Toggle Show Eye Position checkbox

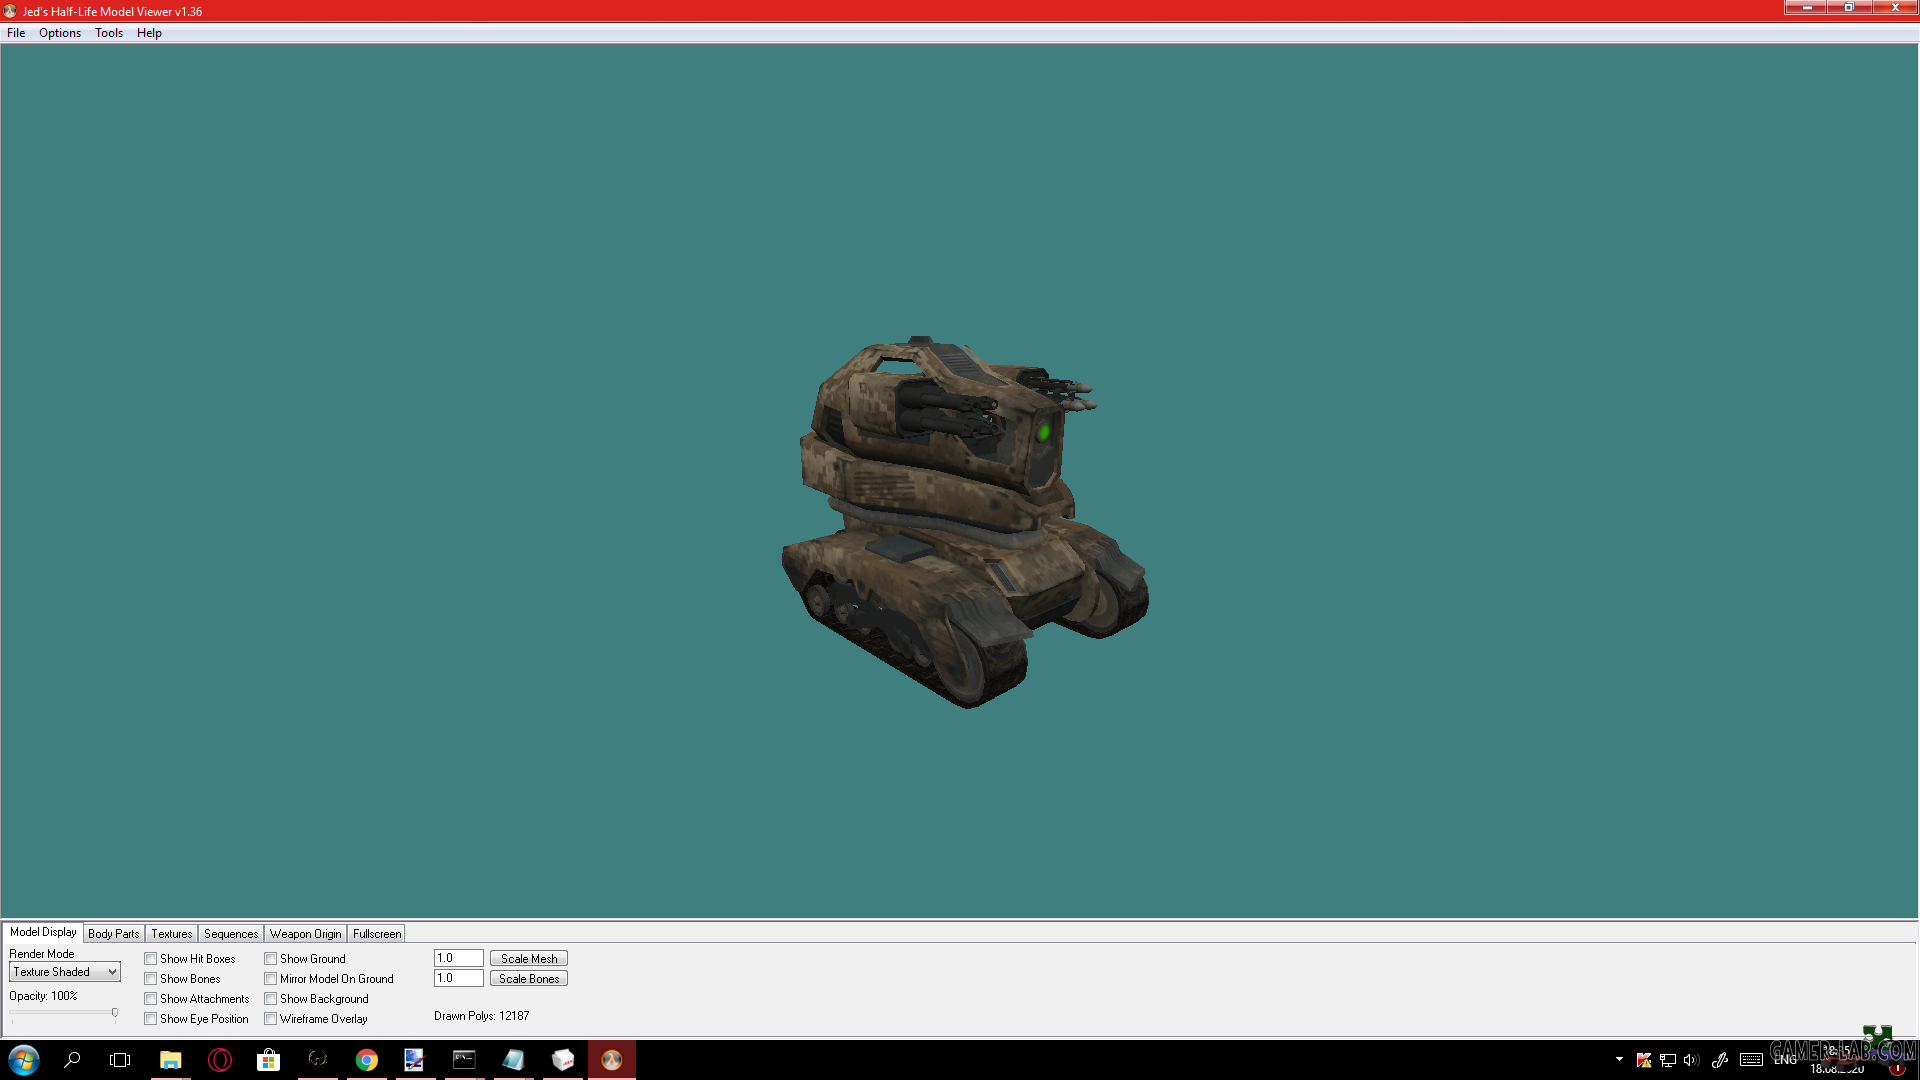(x=151, y=1019)
